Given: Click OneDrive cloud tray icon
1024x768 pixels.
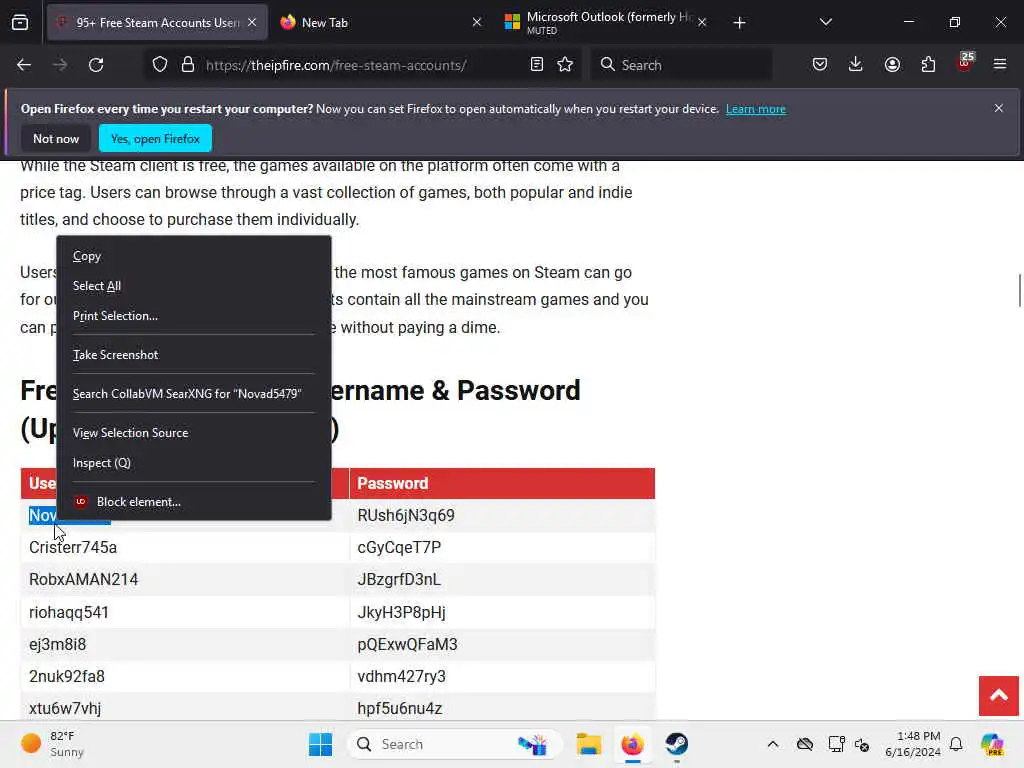Looking at the screenshot, I should 805,744.
